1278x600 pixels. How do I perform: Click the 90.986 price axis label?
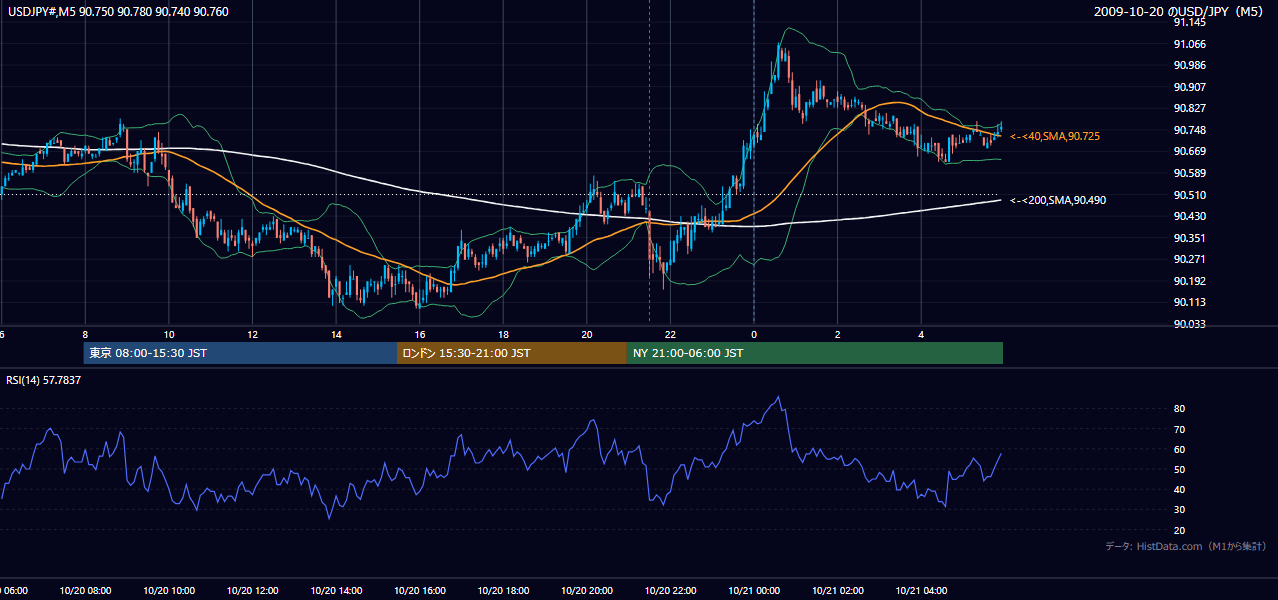(1189, 65)
